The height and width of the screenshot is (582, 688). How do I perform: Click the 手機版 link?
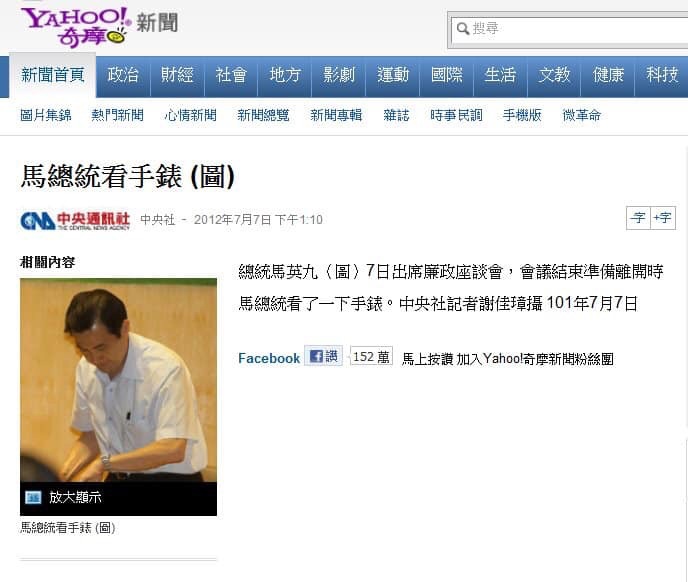tap(522, 115)
